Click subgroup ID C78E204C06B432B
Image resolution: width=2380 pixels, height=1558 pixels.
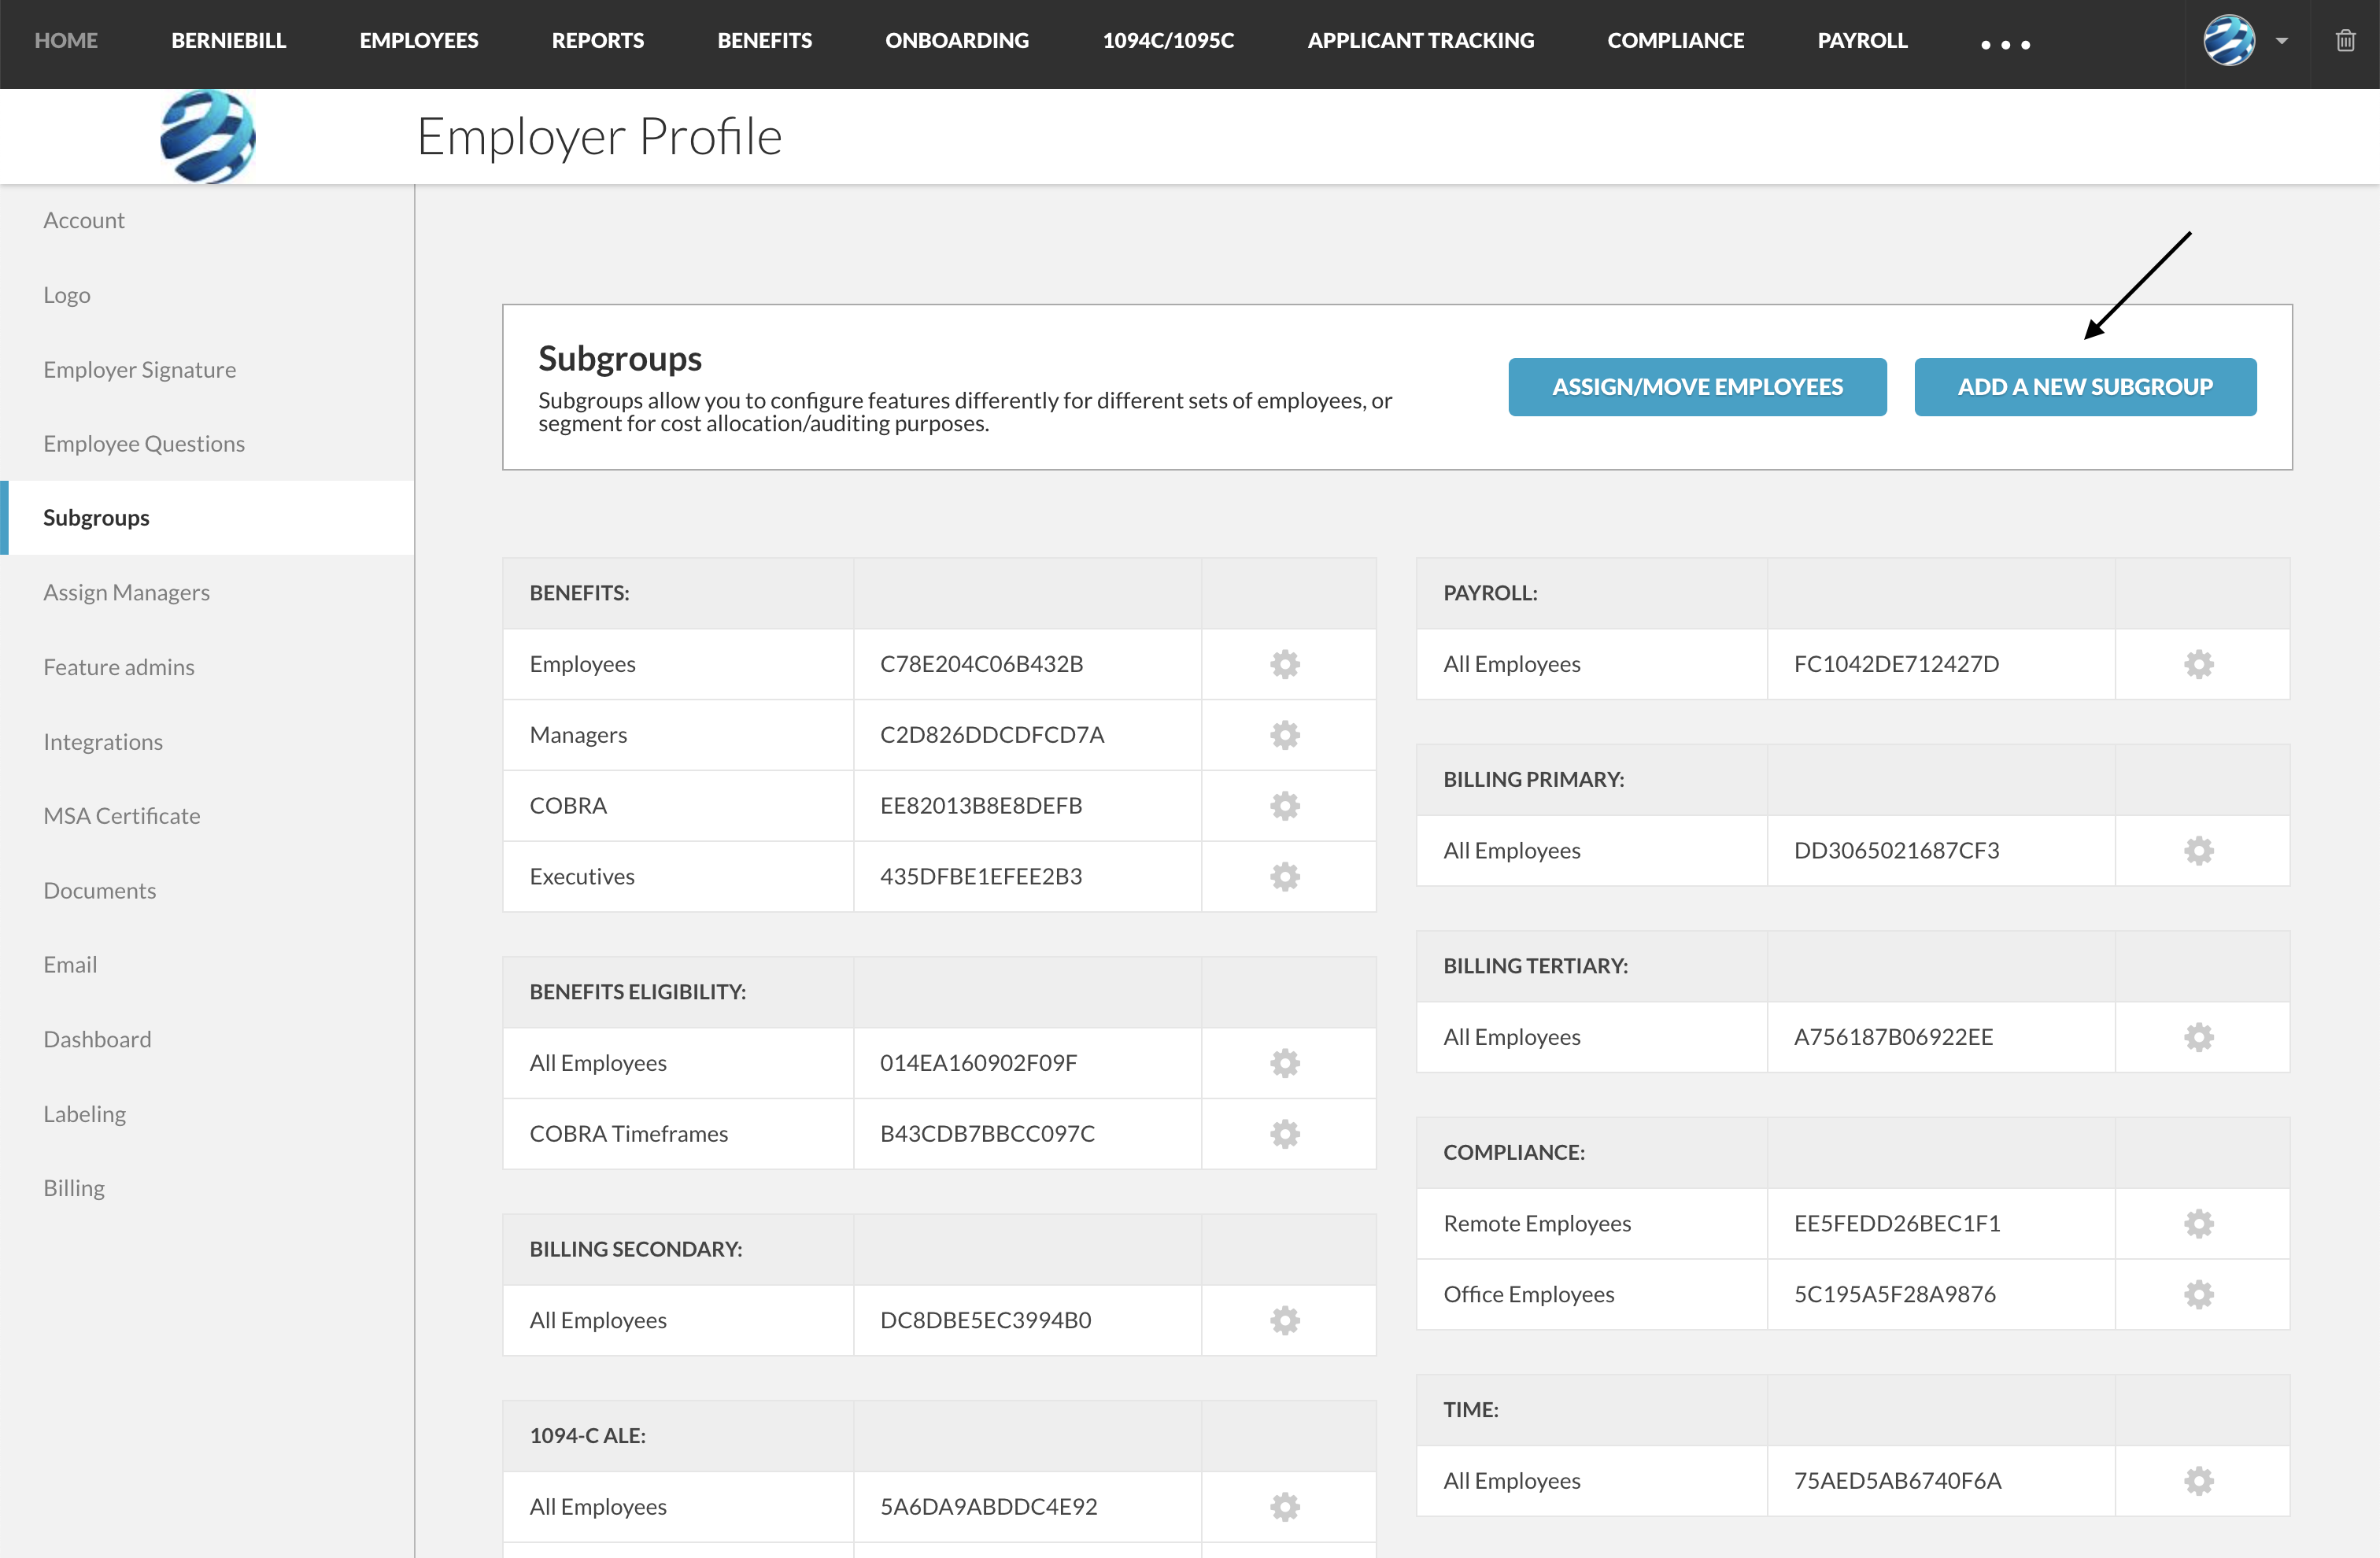981,664
